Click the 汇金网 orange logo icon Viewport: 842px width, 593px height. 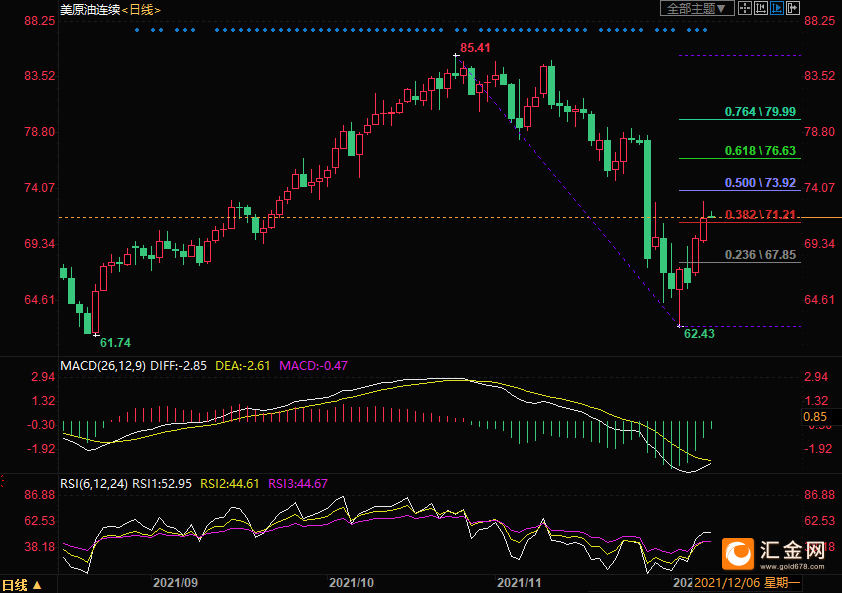[x=739, y=554]
